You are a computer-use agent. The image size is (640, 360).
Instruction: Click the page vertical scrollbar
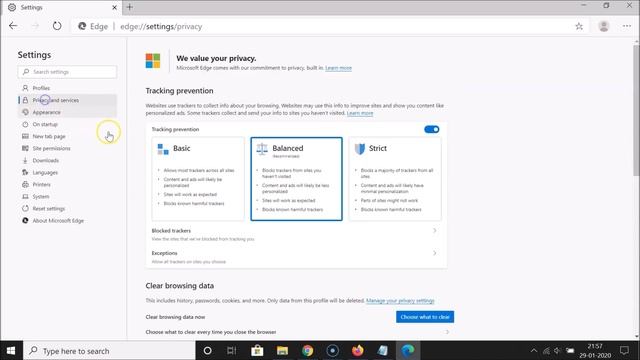pyautogui.click(x=636, y=110)
